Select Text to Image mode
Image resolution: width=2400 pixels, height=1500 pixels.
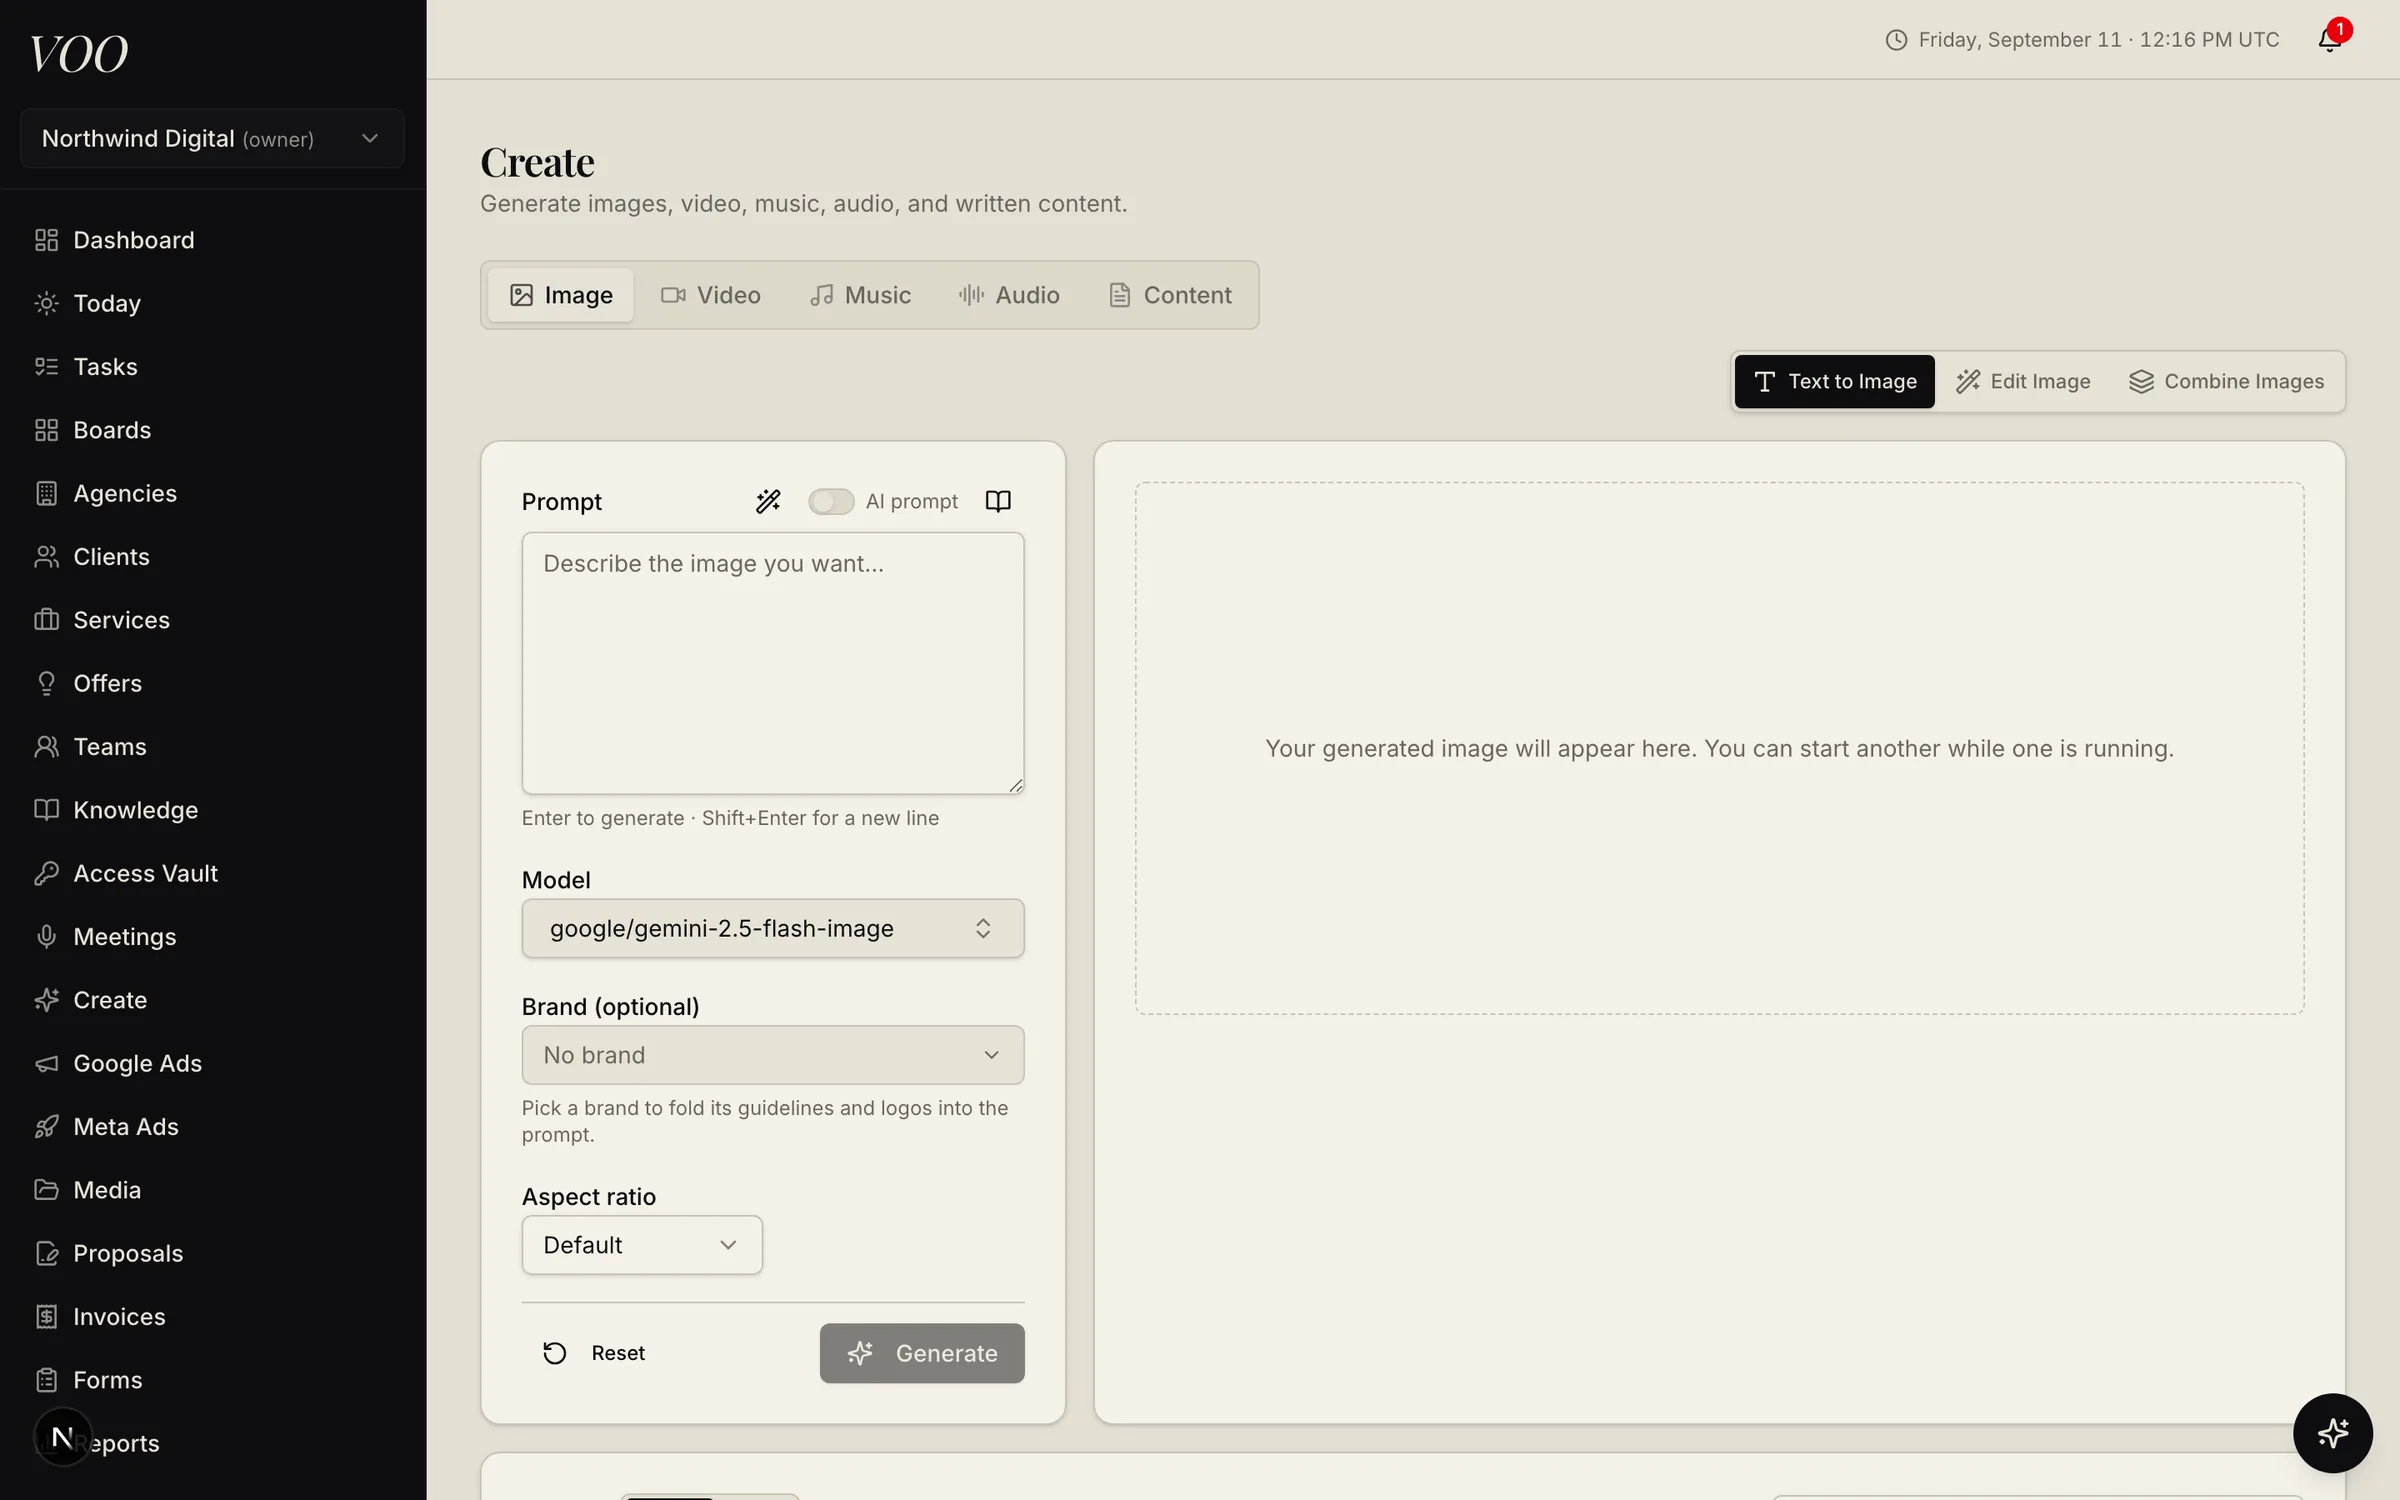1835,381
